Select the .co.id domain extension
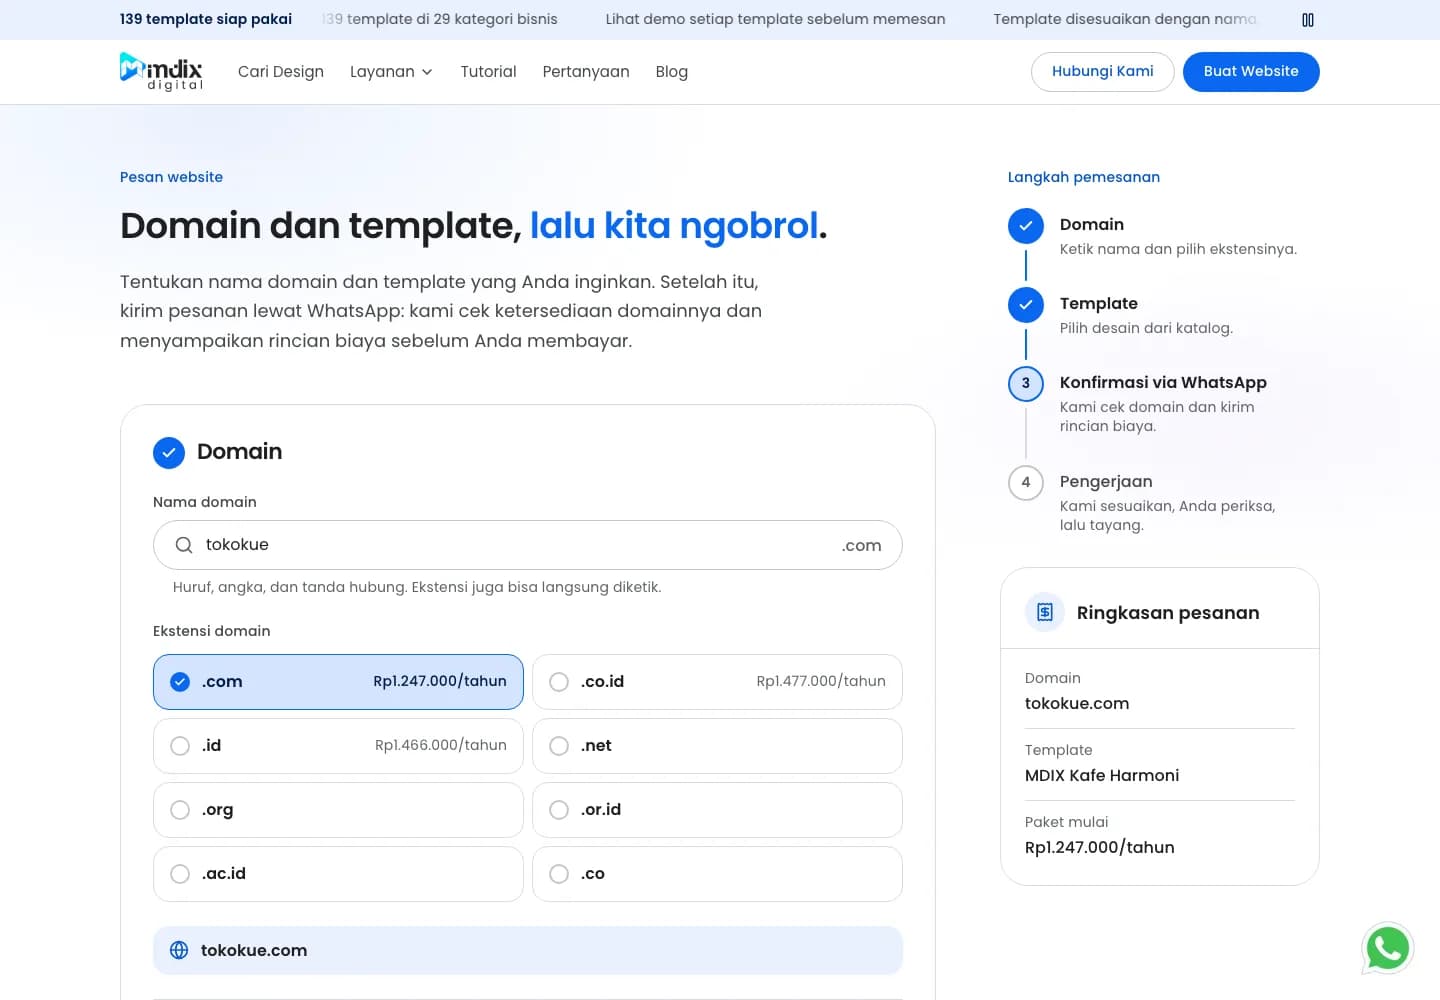 (717, 682)
